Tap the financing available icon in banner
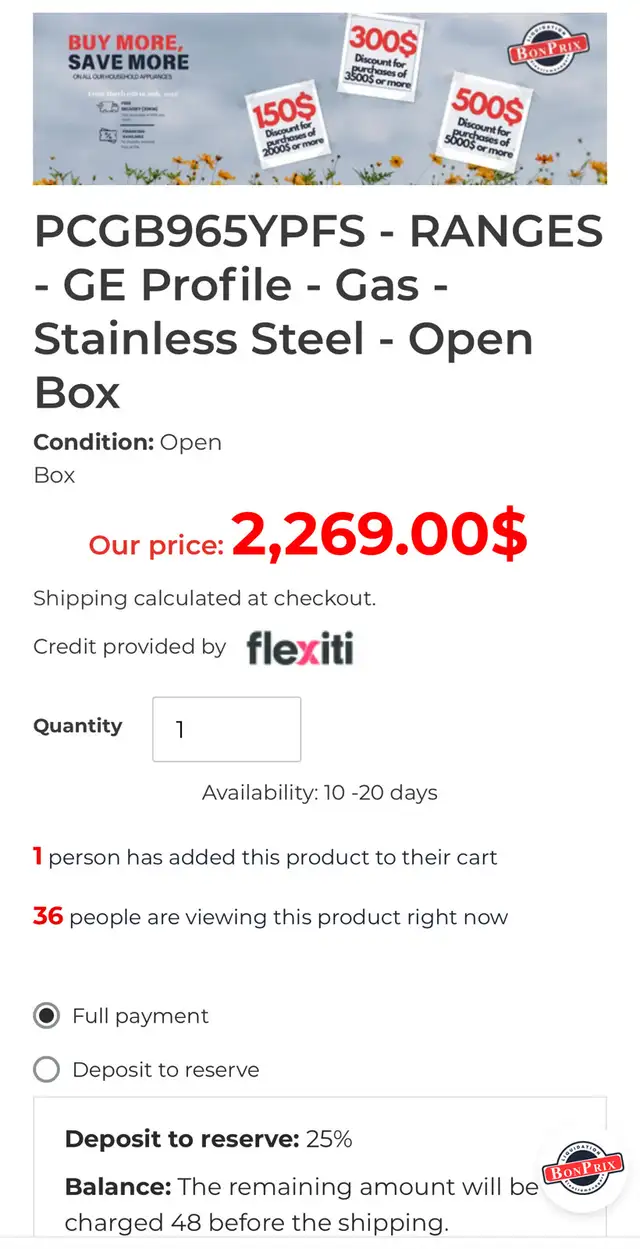640x1249 pixels. click(105, 135)
